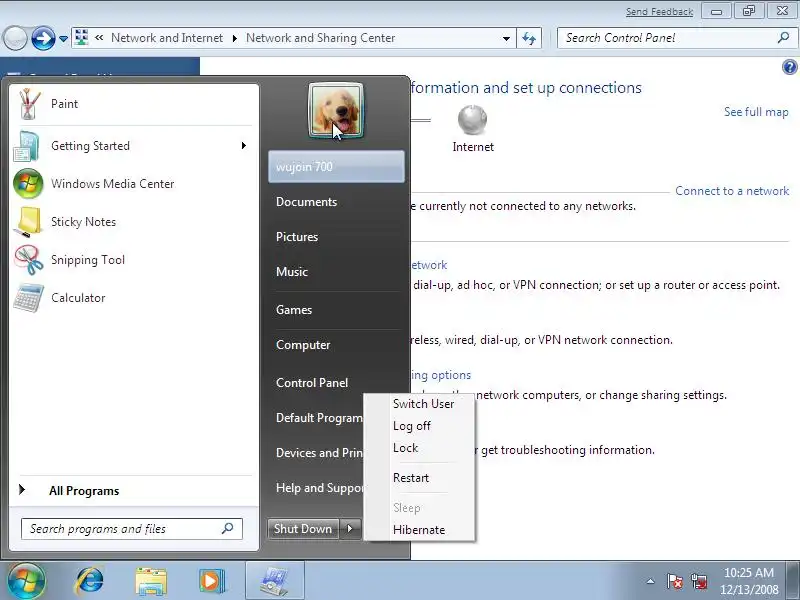Click the Shut Down button
Screen dimensions: 800x600
[303, 529]
